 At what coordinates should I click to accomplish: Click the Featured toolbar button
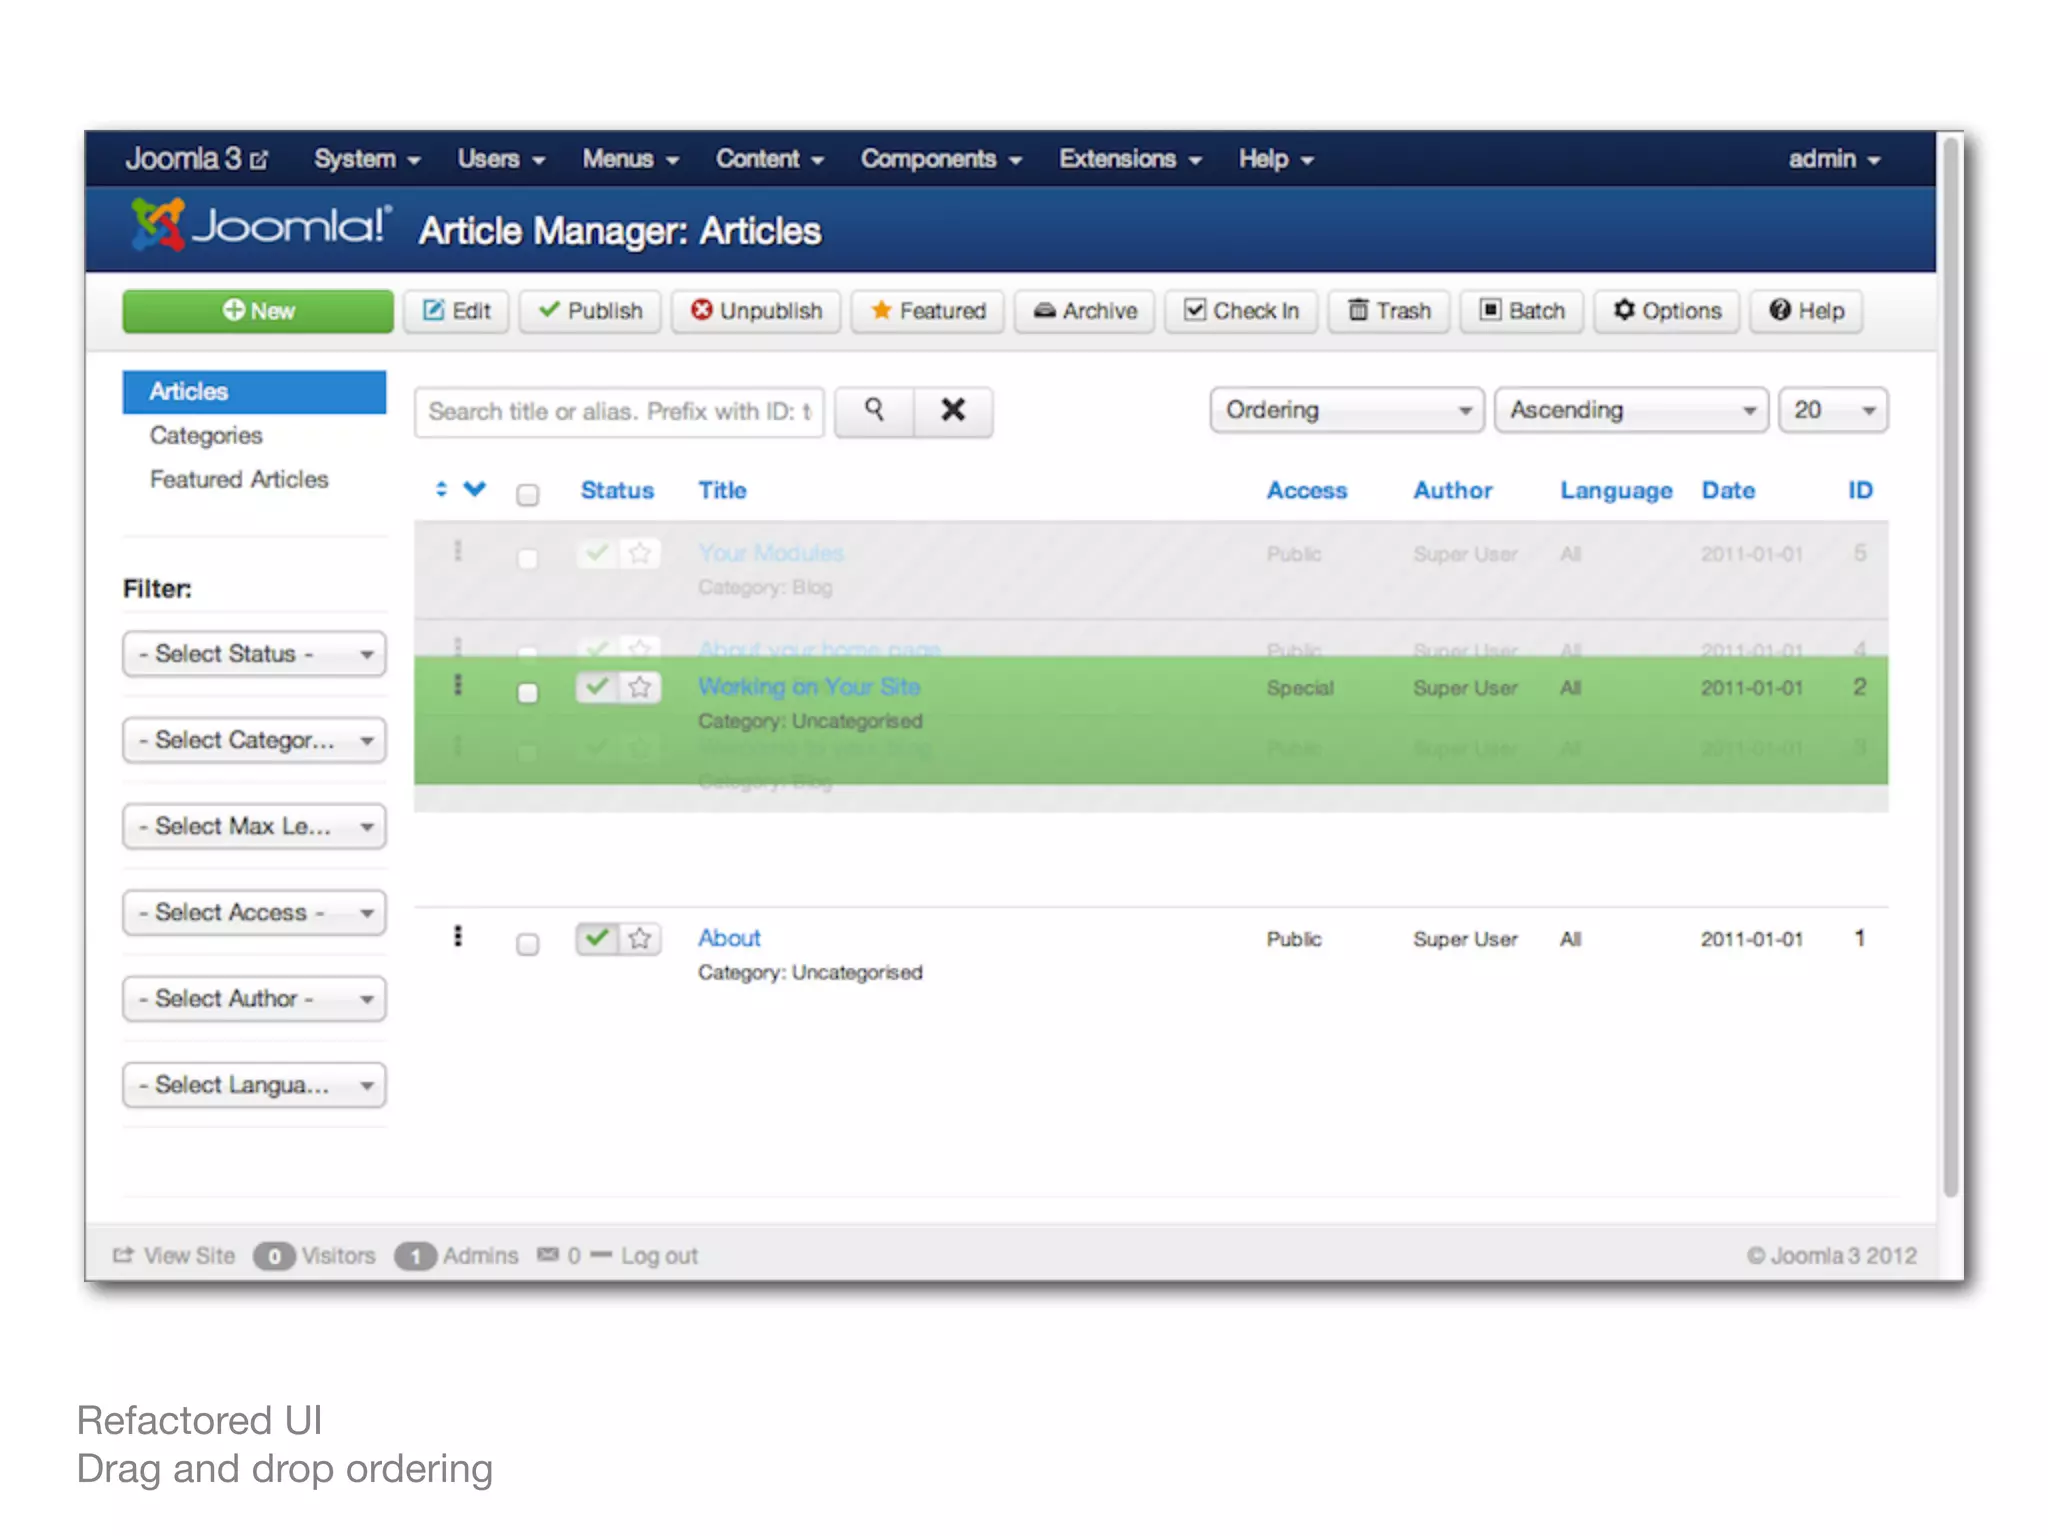[x=928, y=311]
